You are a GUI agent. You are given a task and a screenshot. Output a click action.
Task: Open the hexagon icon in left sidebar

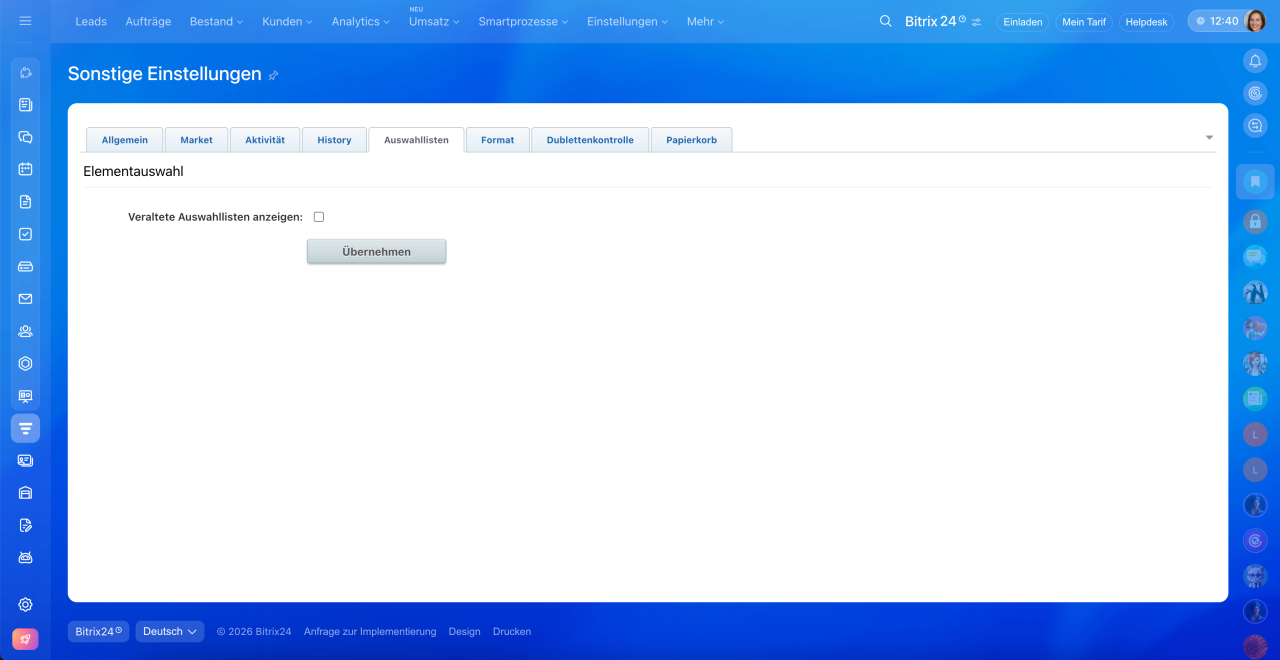point(25,363)
